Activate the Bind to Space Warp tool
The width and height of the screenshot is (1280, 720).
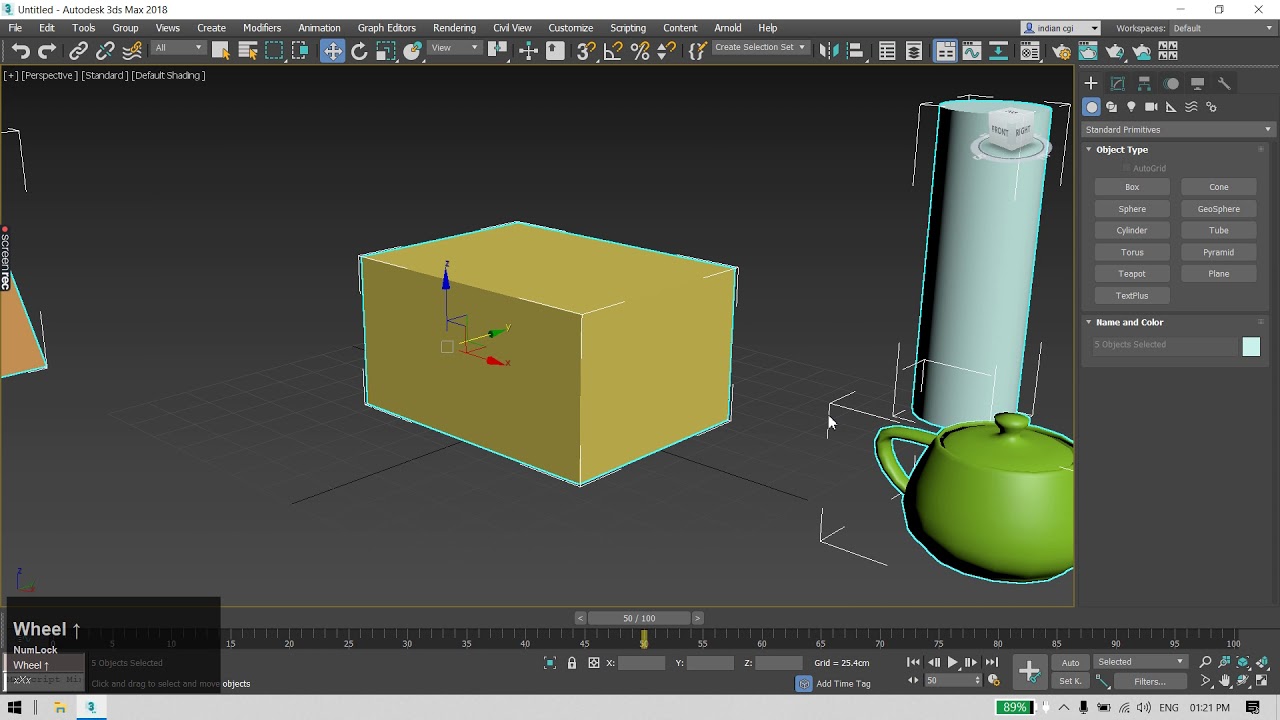(x=131, y=51)
